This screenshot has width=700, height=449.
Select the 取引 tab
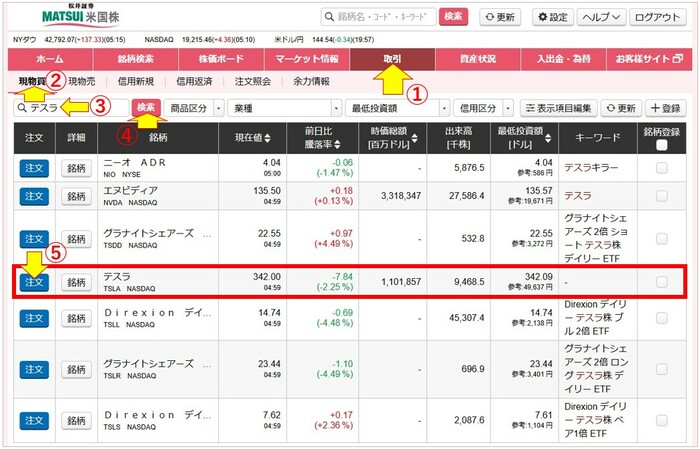pos(392,59)
